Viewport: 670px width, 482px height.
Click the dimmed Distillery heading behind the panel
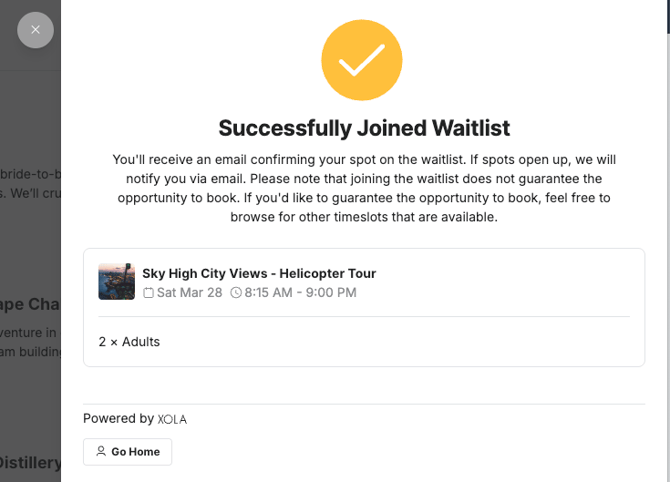(x=30, y=462)
